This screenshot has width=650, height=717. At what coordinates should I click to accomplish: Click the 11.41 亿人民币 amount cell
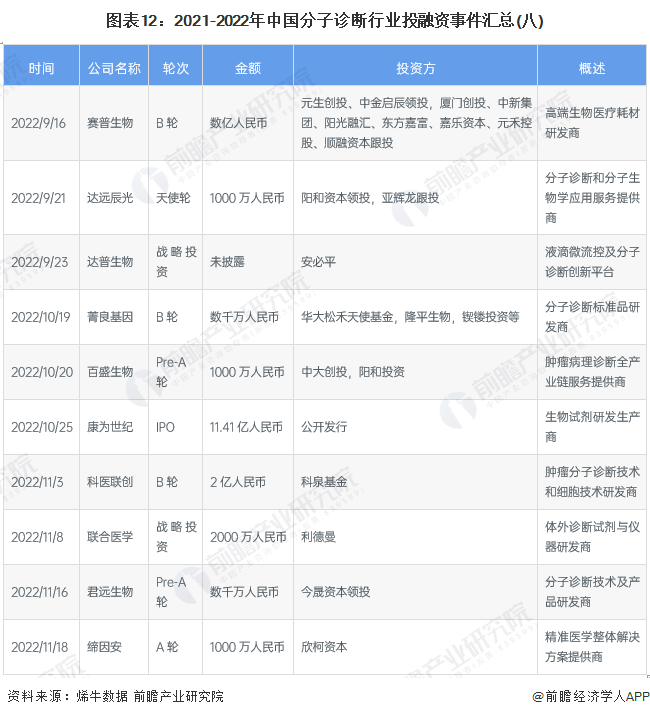246,427
